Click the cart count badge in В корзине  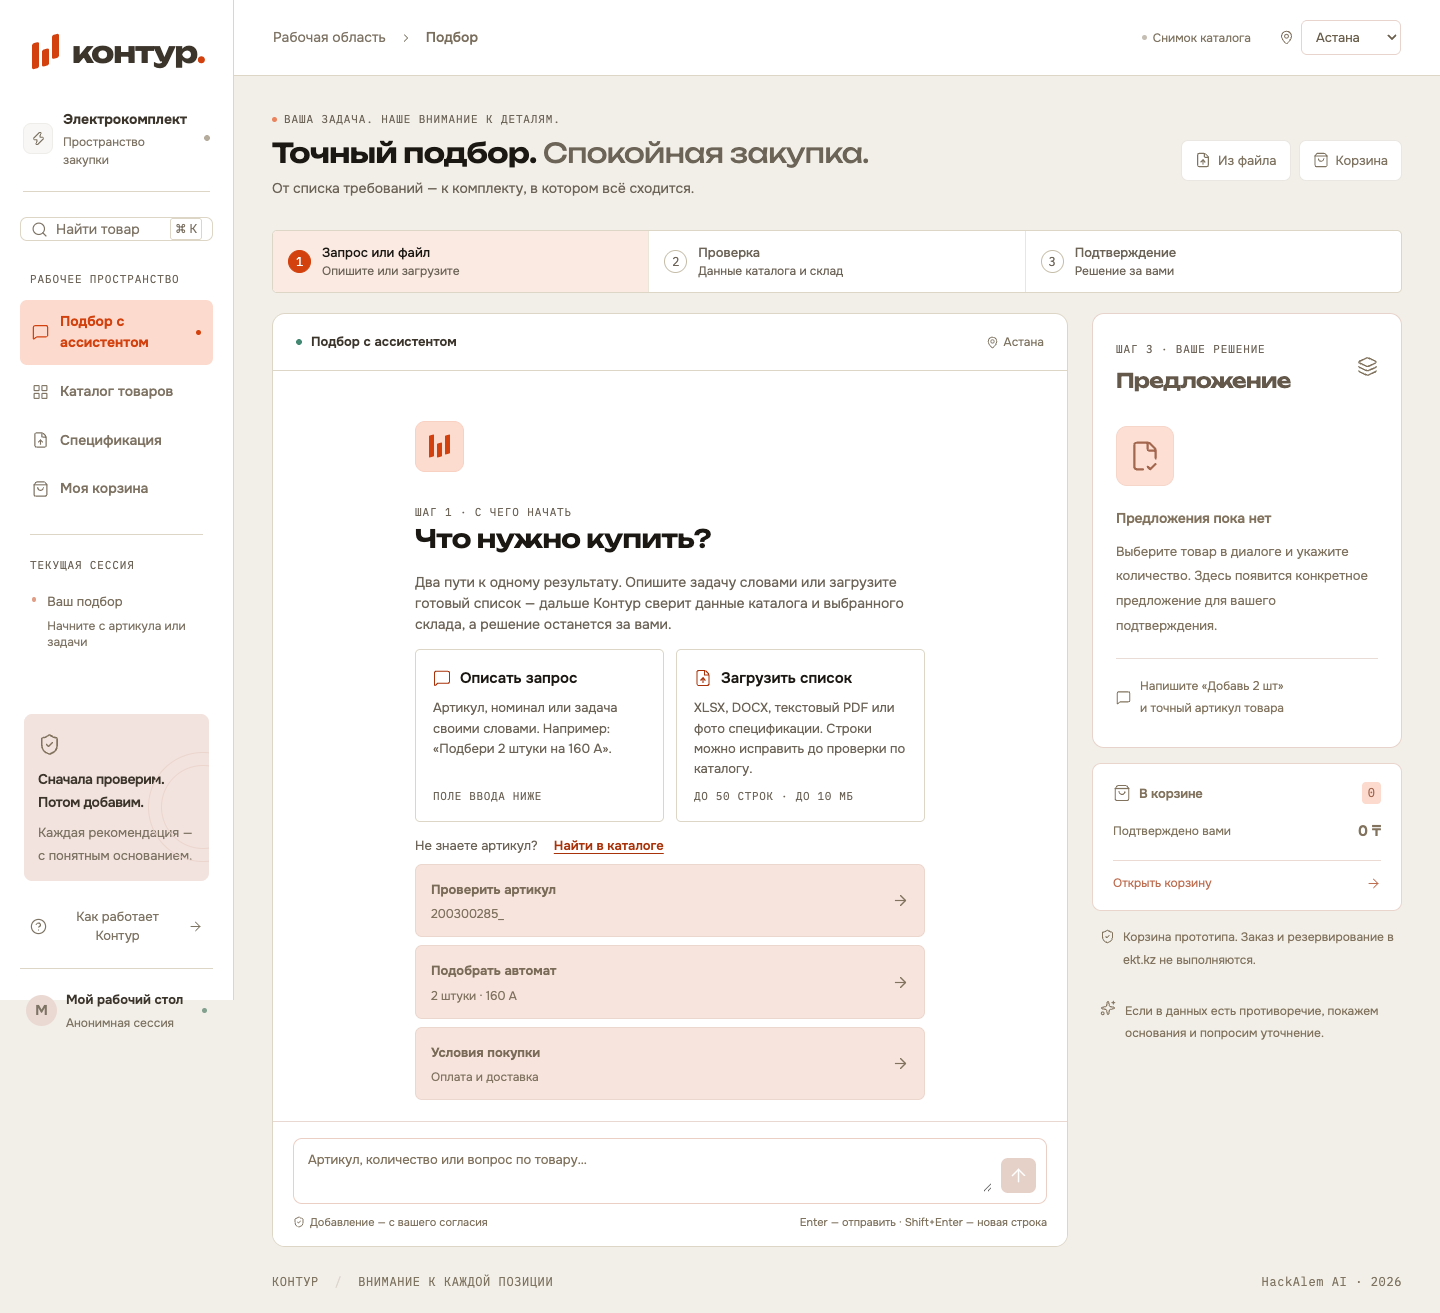pos(1371,793)
